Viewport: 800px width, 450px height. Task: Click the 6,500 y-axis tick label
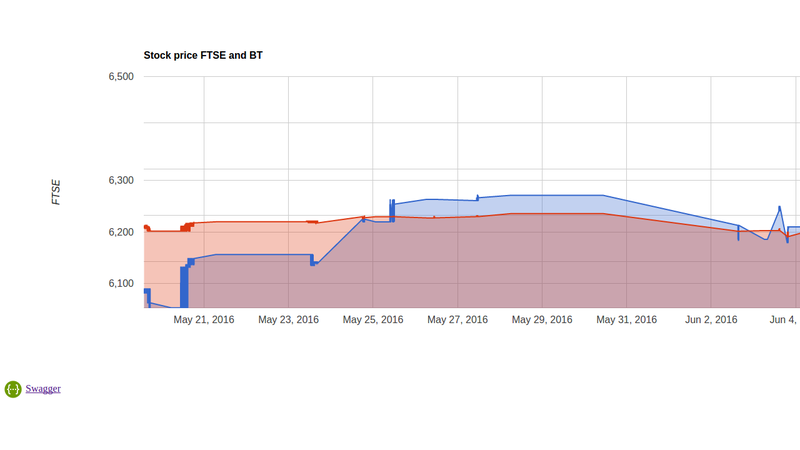pyautogui.click(x=120, y=77)
